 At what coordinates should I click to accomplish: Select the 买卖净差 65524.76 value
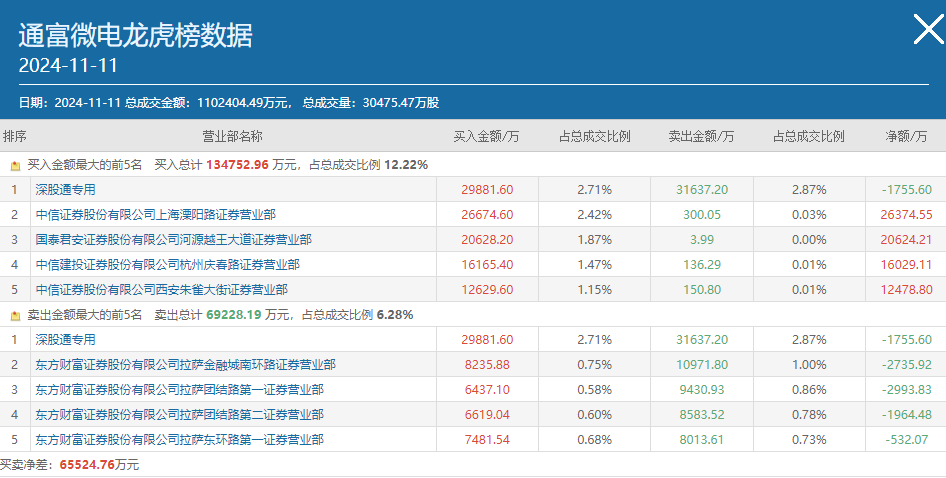(x=87, y=465)
